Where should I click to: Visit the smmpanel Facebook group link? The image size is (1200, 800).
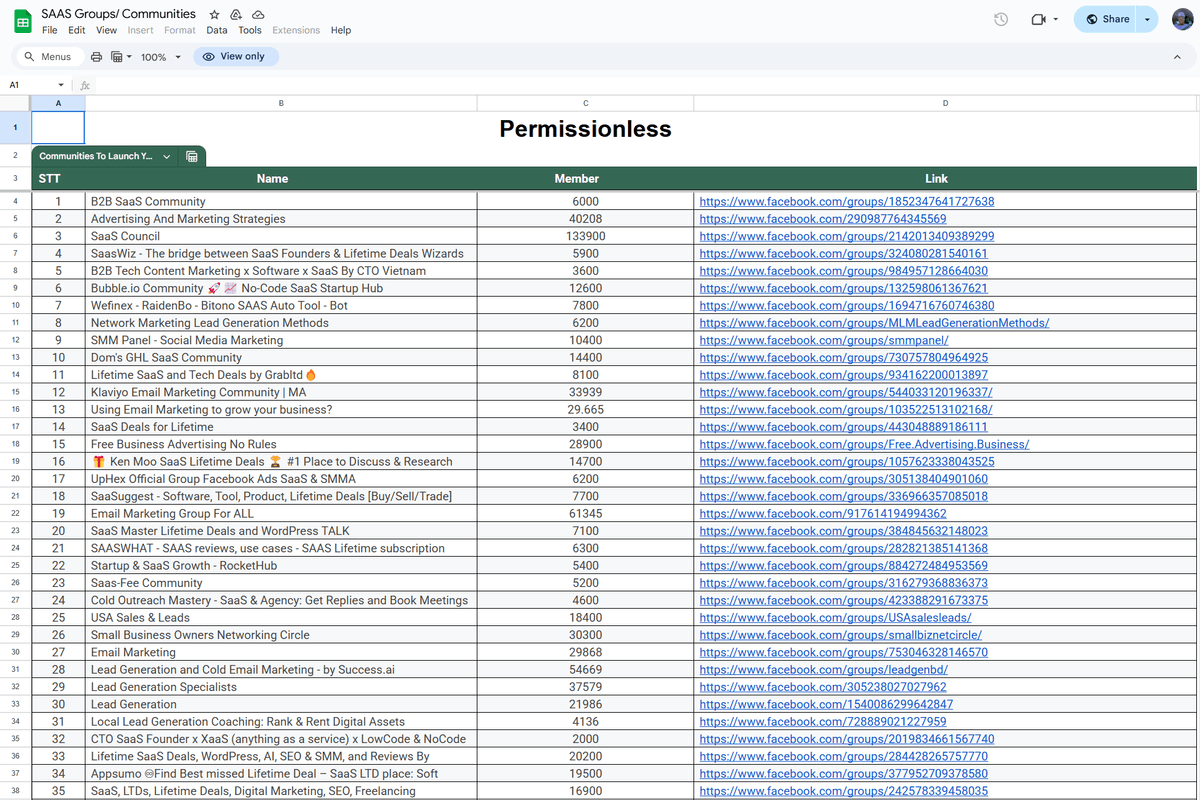pyautogui.click(x=824, y=340)
